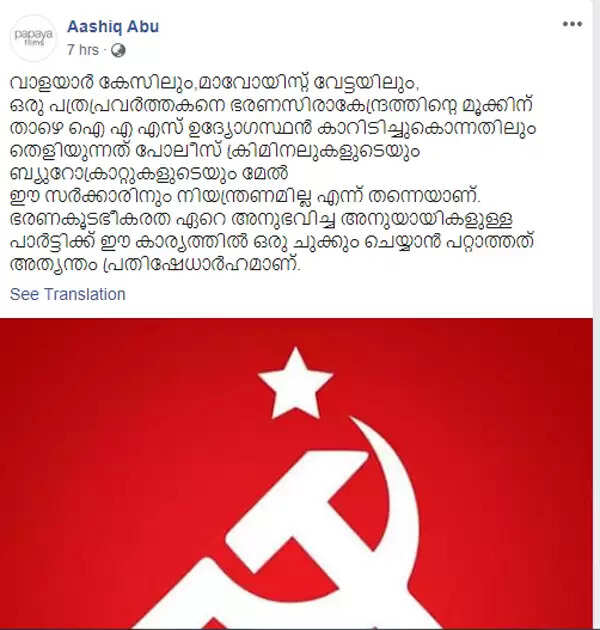Click the final text line "അത്യന്തം പ്രതിഷേധാർഹമാണ്"
This screenshot has width=600, height=630.
[155, 265]
